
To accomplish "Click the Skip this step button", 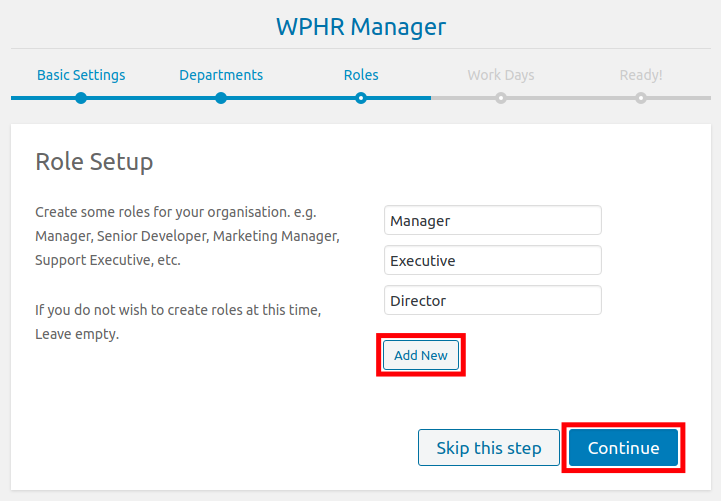I will (489, 447).
